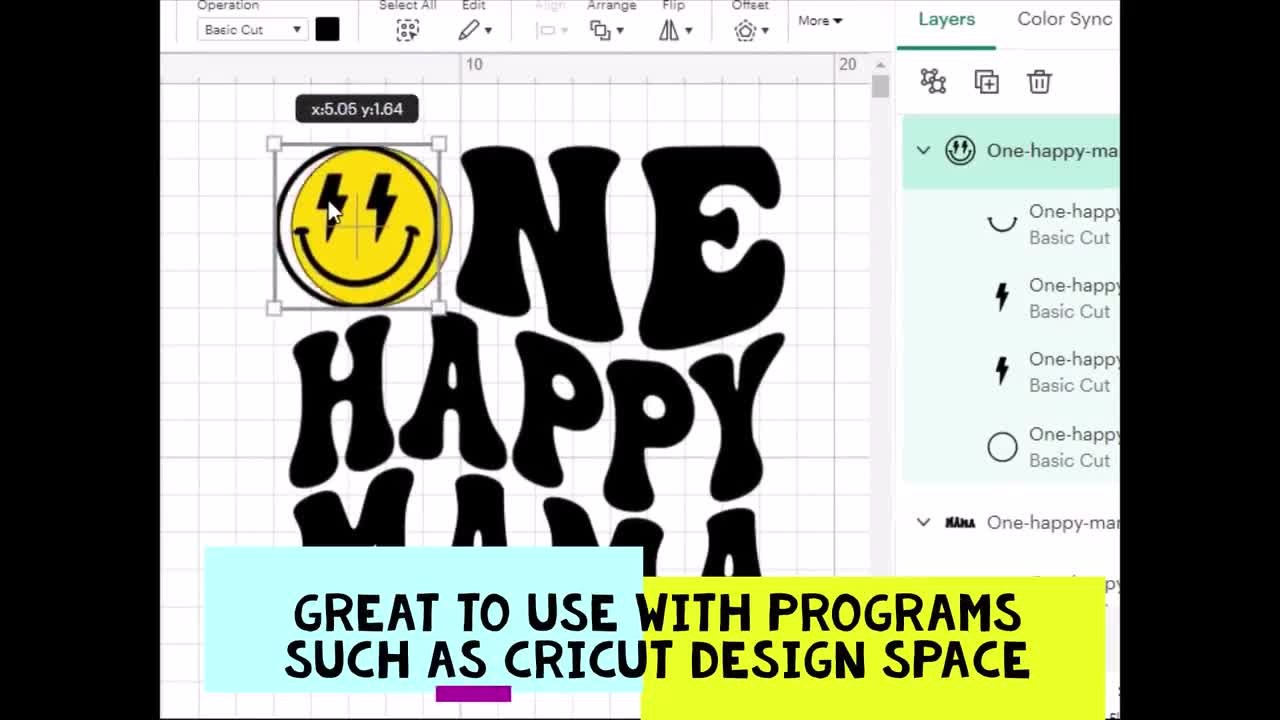The height and width of the screenshot is (720, 1280).
Task: Open the More menu
Action: click(x=820, y=20)
